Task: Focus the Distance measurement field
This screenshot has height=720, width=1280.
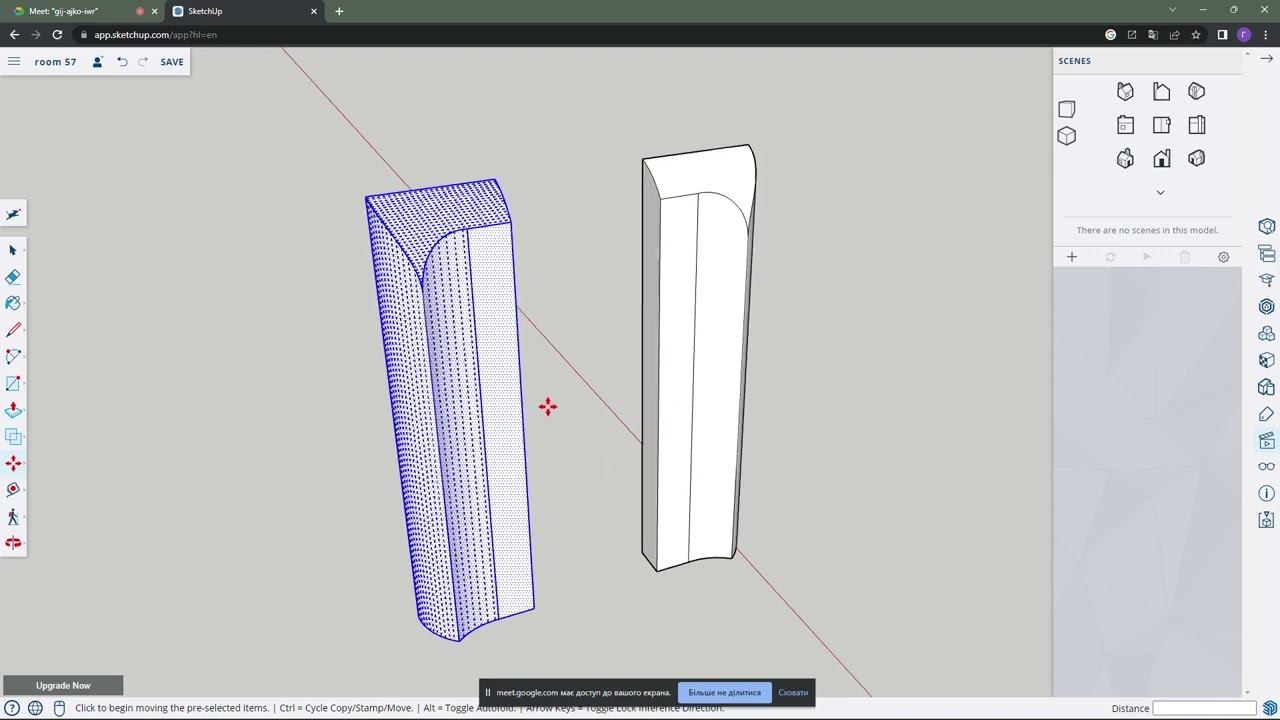Action: pyautogui.click(x=1204, y=708)
